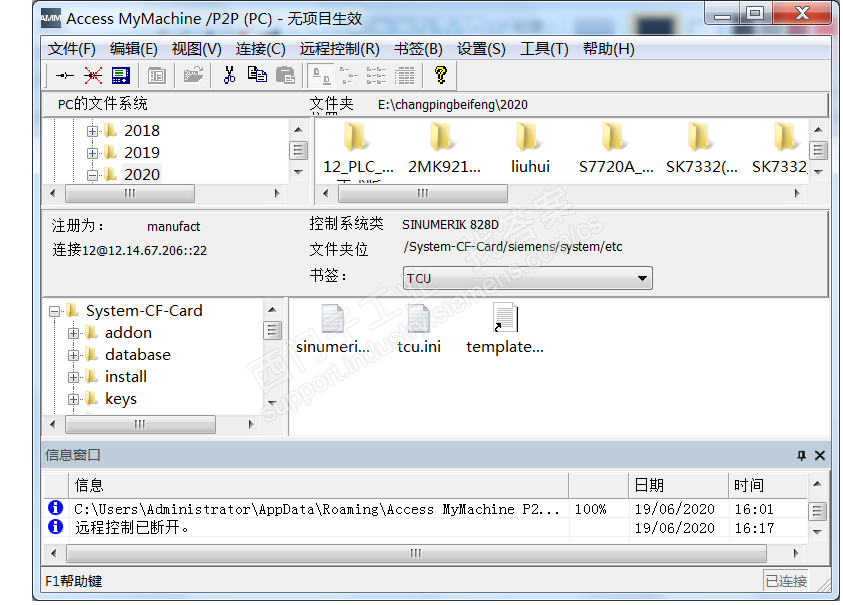The width and height of the screenshot is (843, 605).
Task: Expand the 2019 folder node
Action: coord(92,153)
